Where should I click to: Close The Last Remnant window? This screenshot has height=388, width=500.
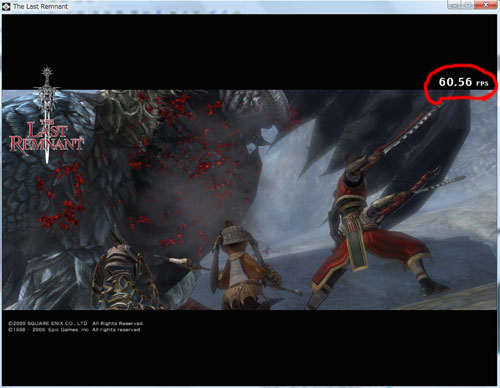[x=486, y=5]
